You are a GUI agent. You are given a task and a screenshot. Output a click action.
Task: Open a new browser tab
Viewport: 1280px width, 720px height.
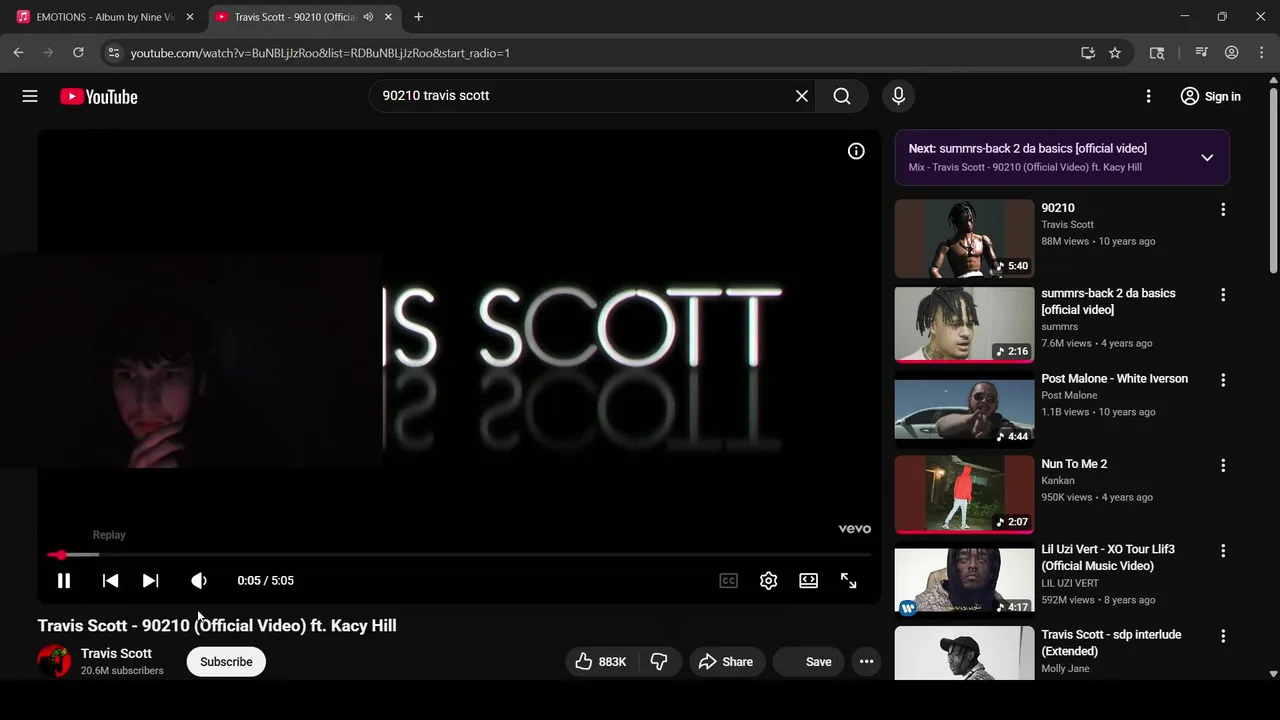pos(418,17)
